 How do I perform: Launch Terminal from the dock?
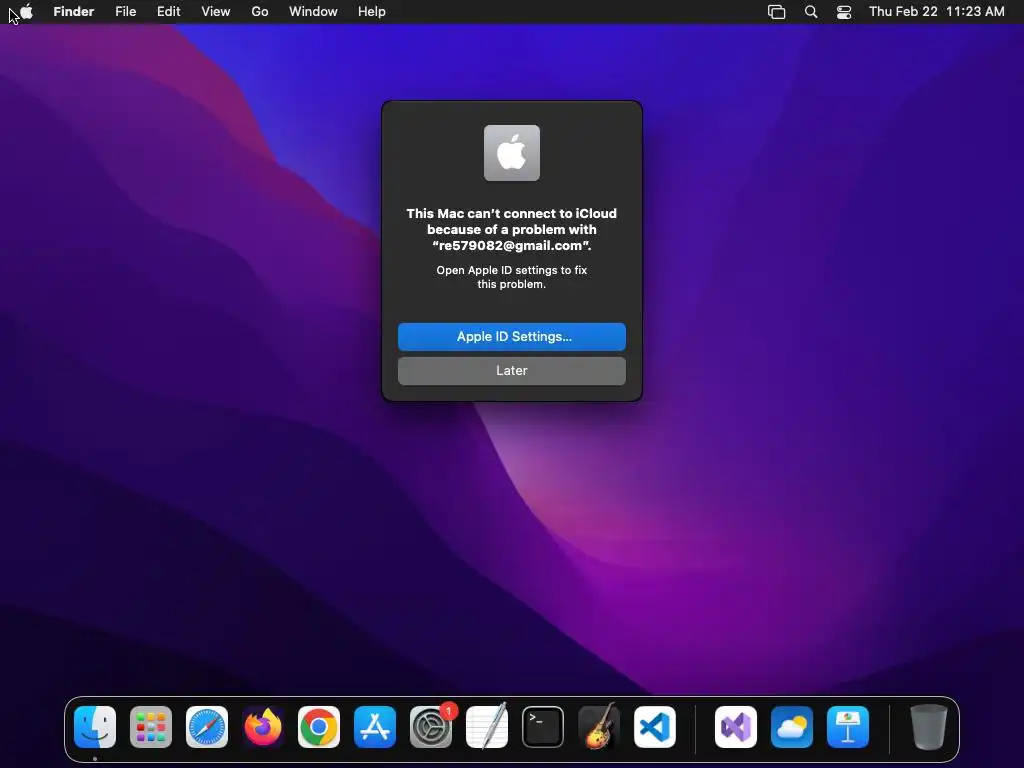(x=543, y=727)
